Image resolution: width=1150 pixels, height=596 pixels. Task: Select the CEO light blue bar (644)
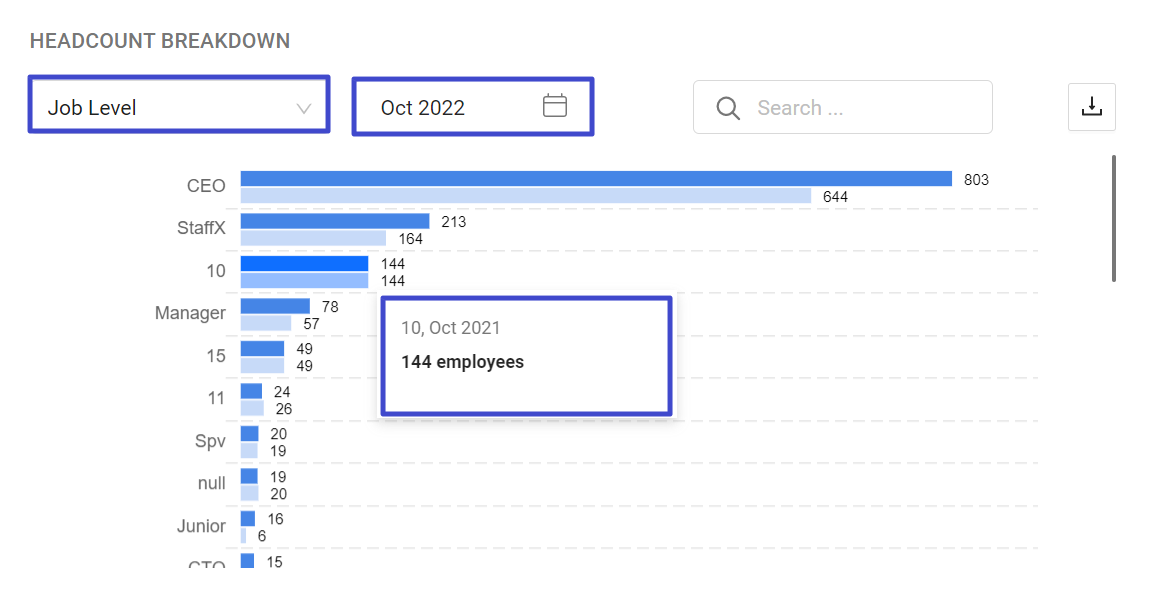(x=525, y=196)
